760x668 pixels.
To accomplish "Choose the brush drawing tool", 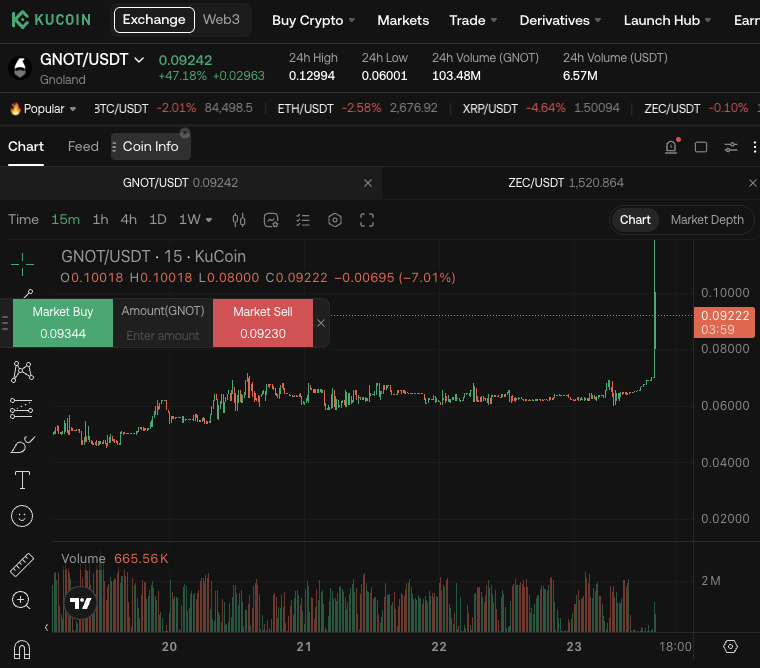I will (x=22, y=444).
